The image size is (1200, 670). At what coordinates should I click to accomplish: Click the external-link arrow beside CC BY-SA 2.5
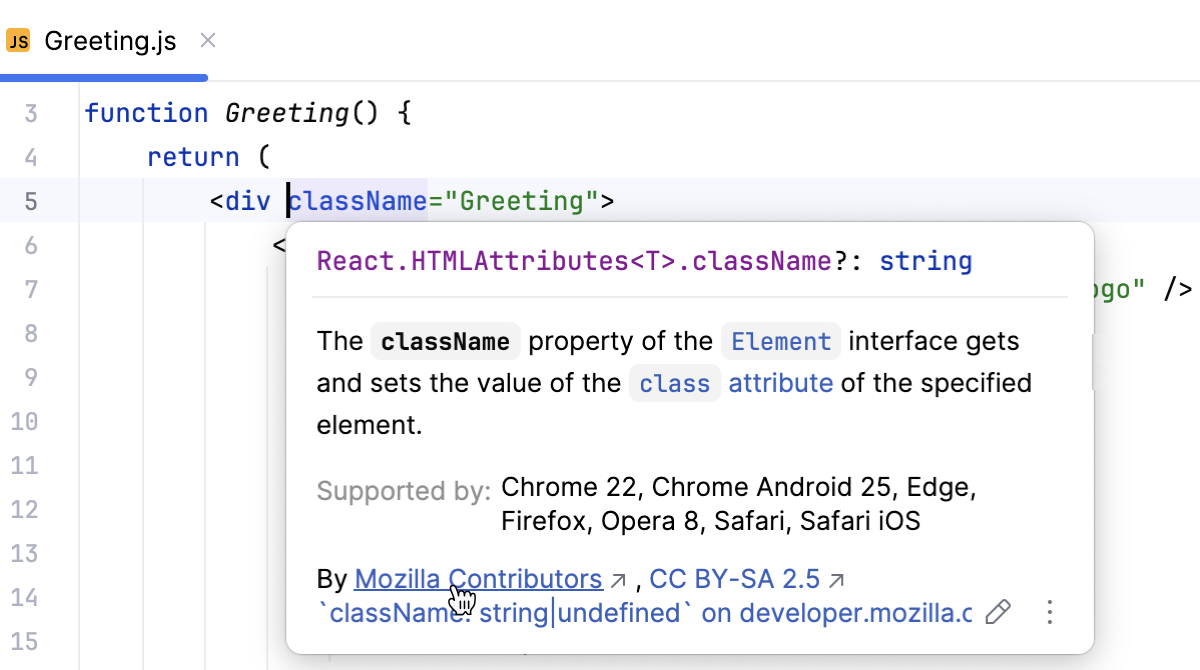[837, 578]
